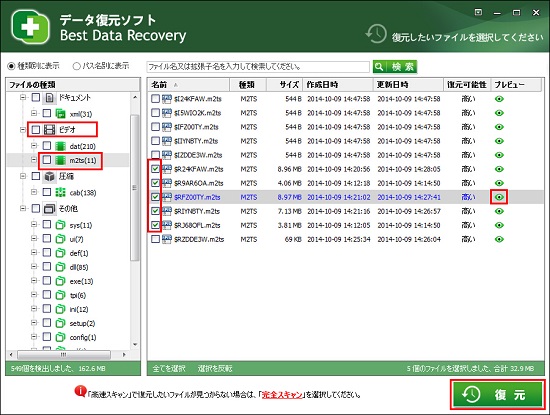Open preview eye for $I24KFAW.m2ts
This screenshot has height=415, width=550.
(x=499, y=99)
